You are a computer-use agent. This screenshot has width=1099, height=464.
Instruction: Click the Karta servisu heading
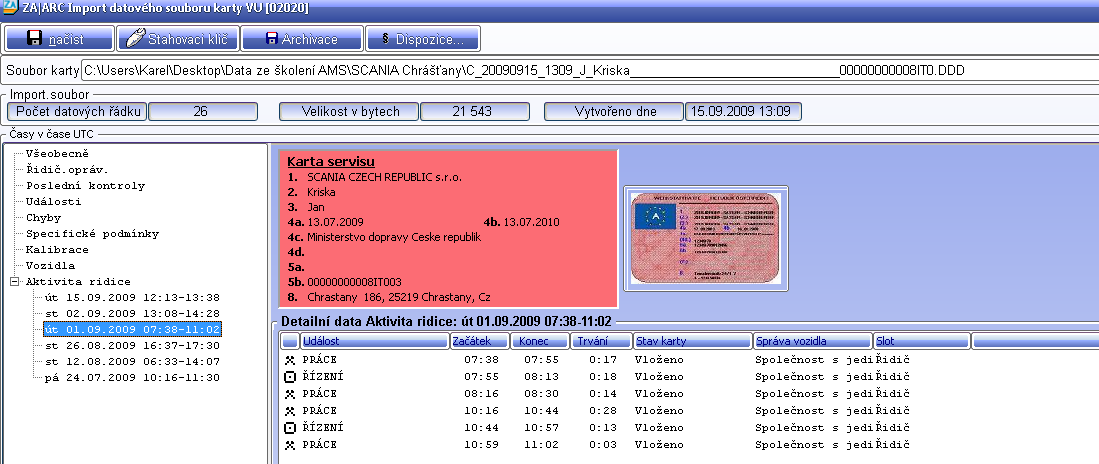coord(331,162)
